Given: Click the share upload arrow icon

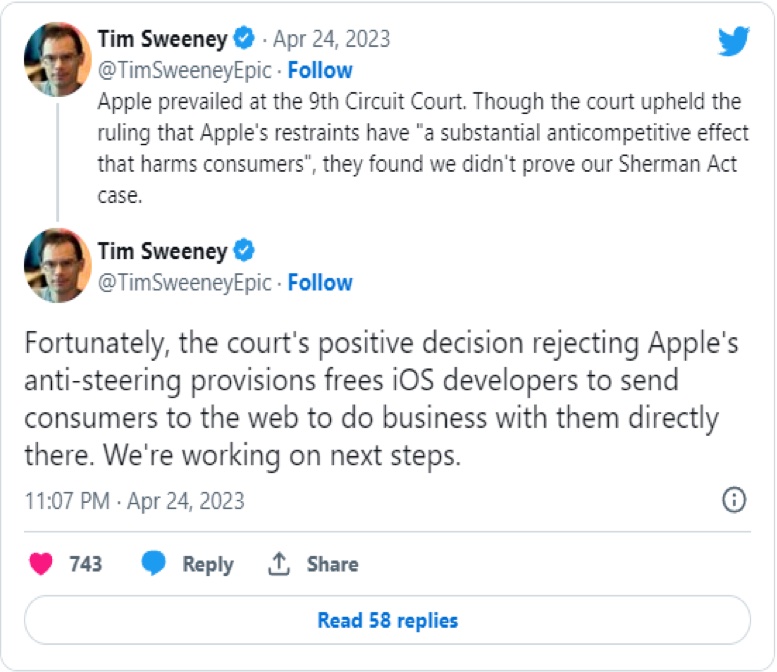Looking at the screenshot, I should 278,563.
